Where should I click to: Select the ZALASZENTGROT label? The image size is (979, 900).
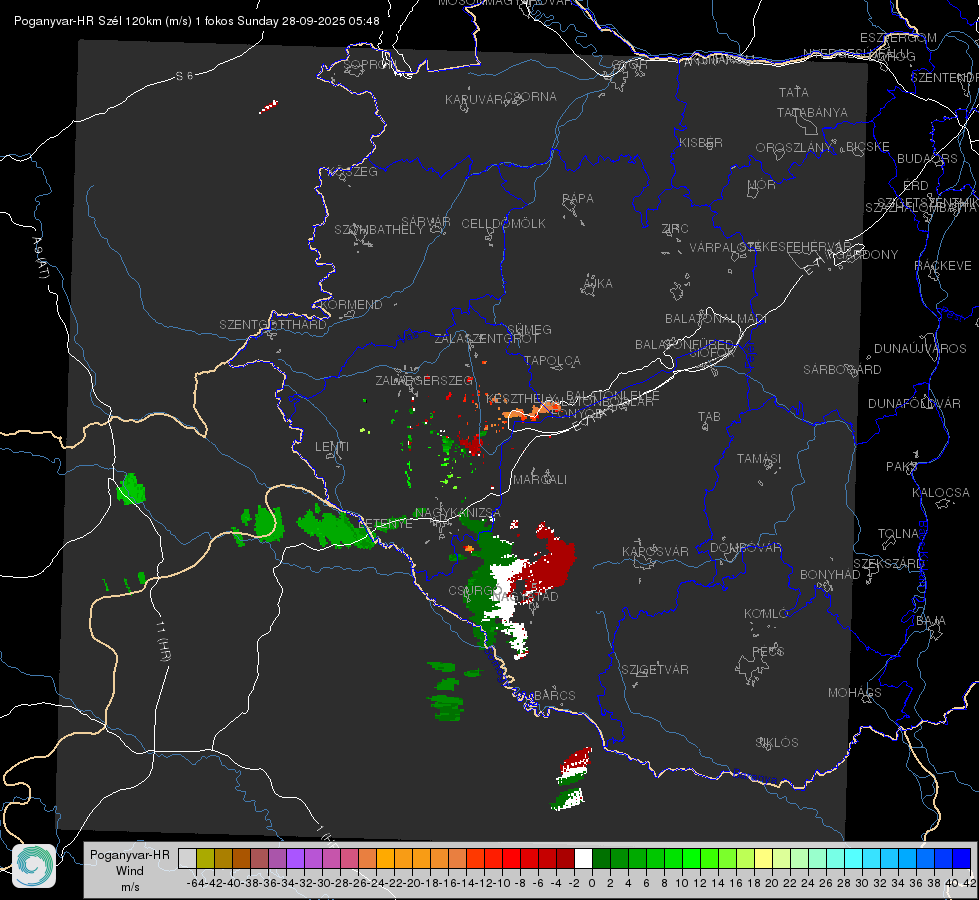point(486,339)
